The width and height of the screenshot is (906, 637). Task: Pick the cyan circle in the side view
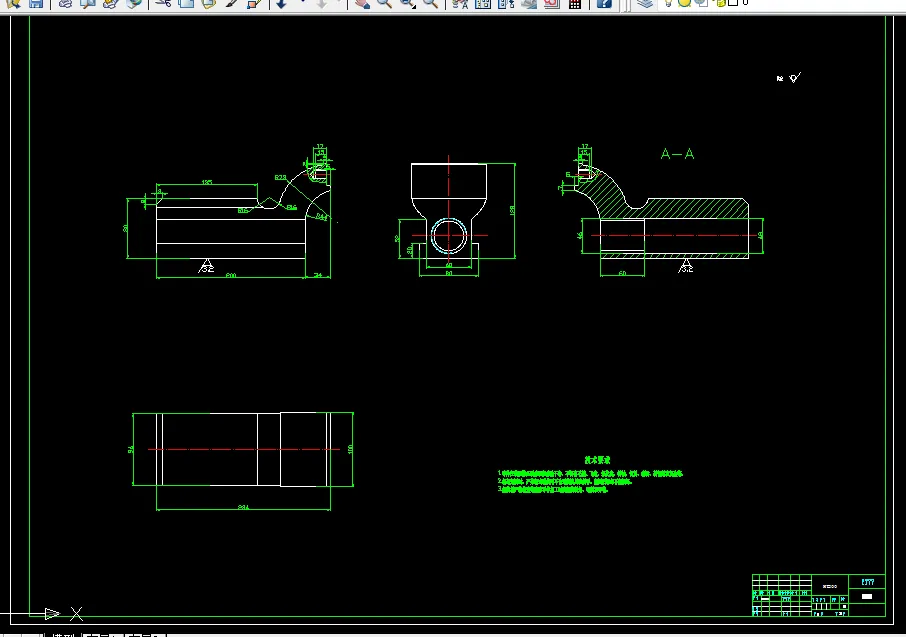pyautogui.click(x=448, y=235)
